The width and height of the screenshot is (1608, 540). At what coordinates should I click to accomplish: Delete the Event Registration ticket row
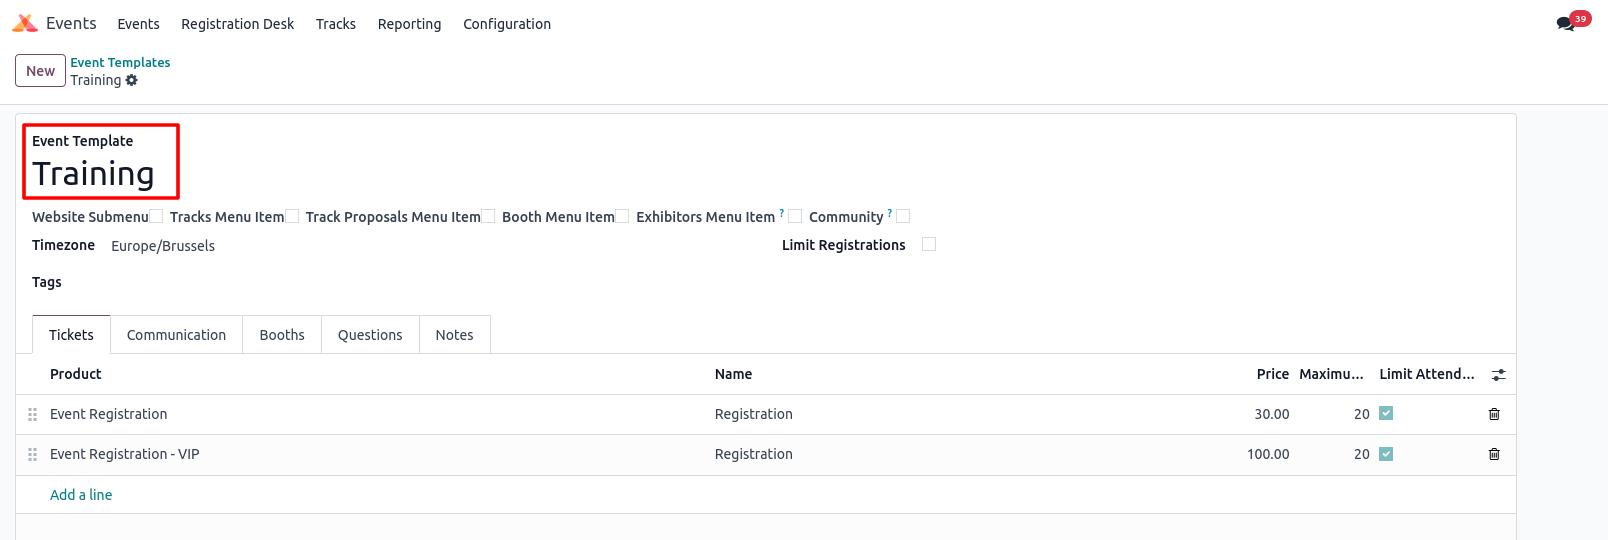point(1494,414)
